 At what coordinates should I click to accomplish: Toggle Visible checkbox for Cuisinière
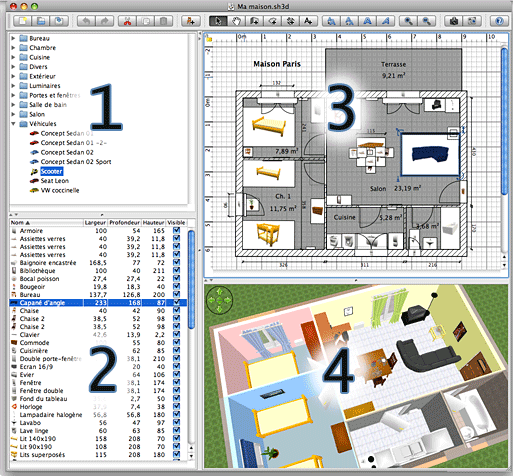click(176, 350)
